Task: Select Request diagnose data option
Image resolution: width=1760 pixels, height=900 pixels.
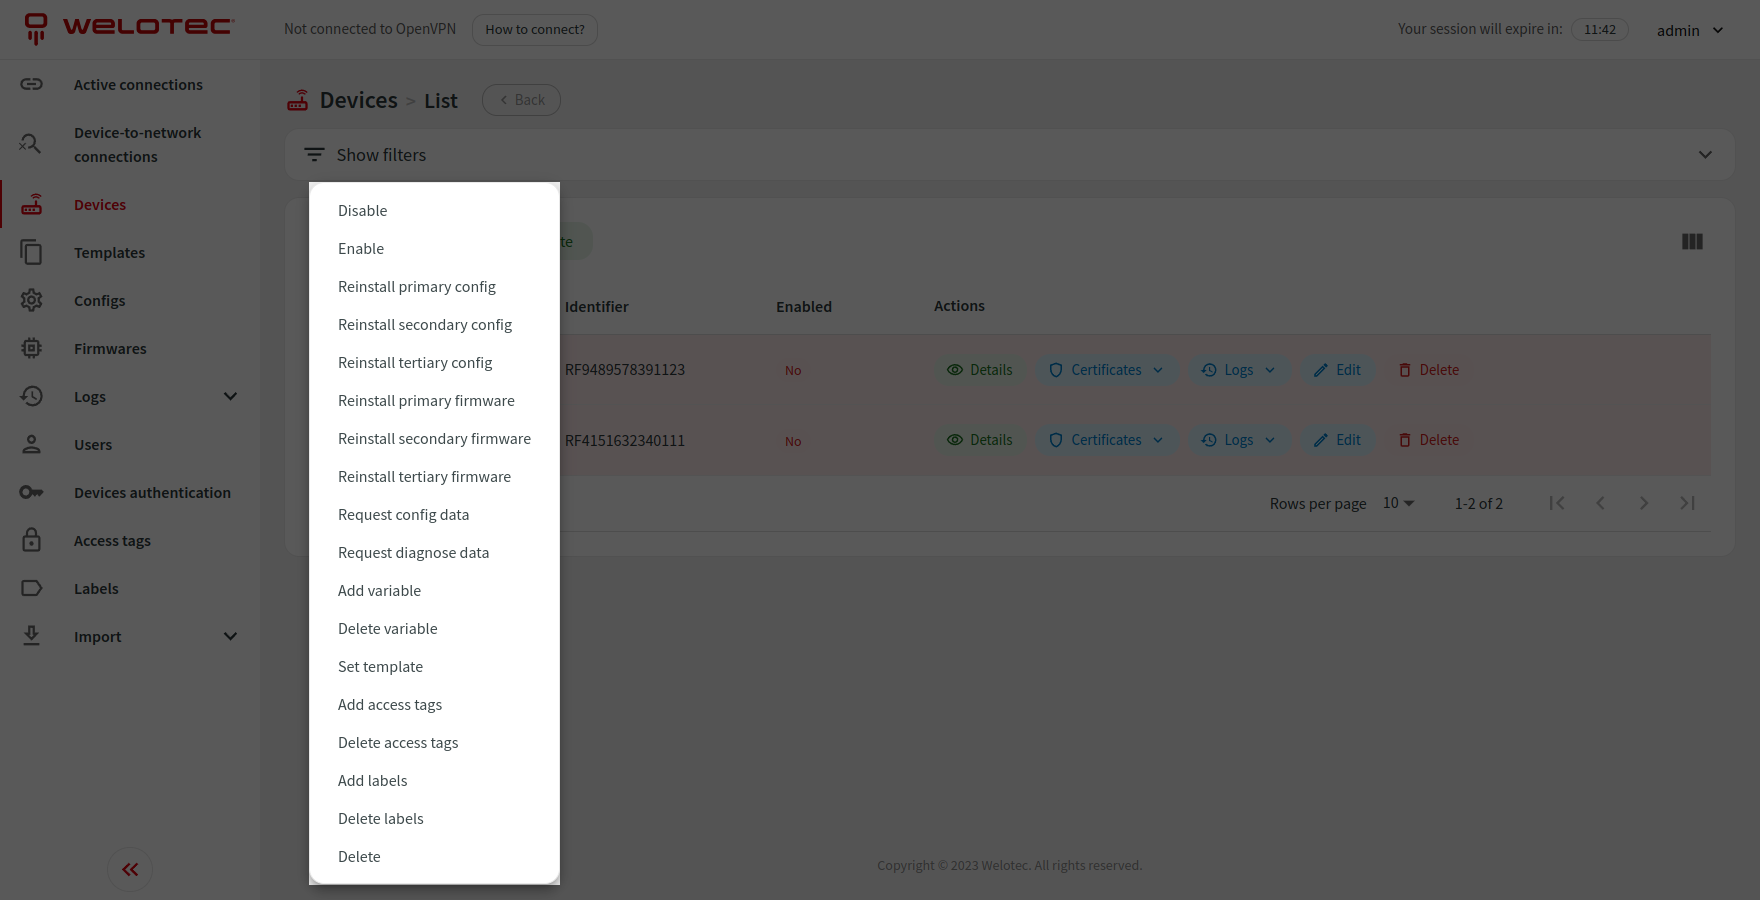Action: tap(413, 553)
